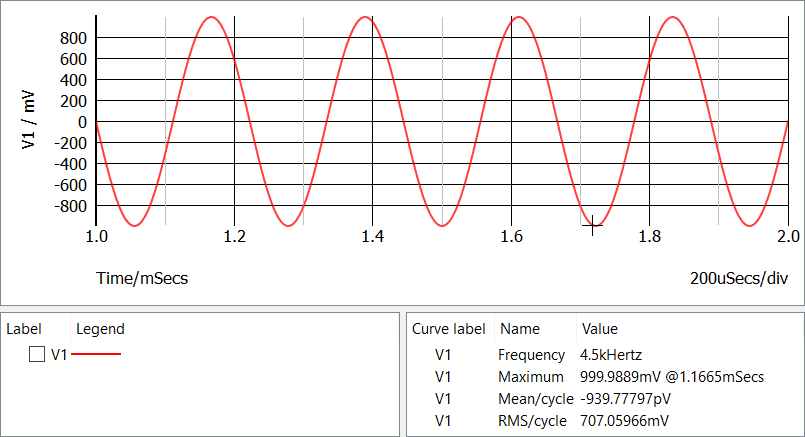Sort by the 'Curve label' column header
The width and height of the screenshot is (805, 437).
pos(448,328)
